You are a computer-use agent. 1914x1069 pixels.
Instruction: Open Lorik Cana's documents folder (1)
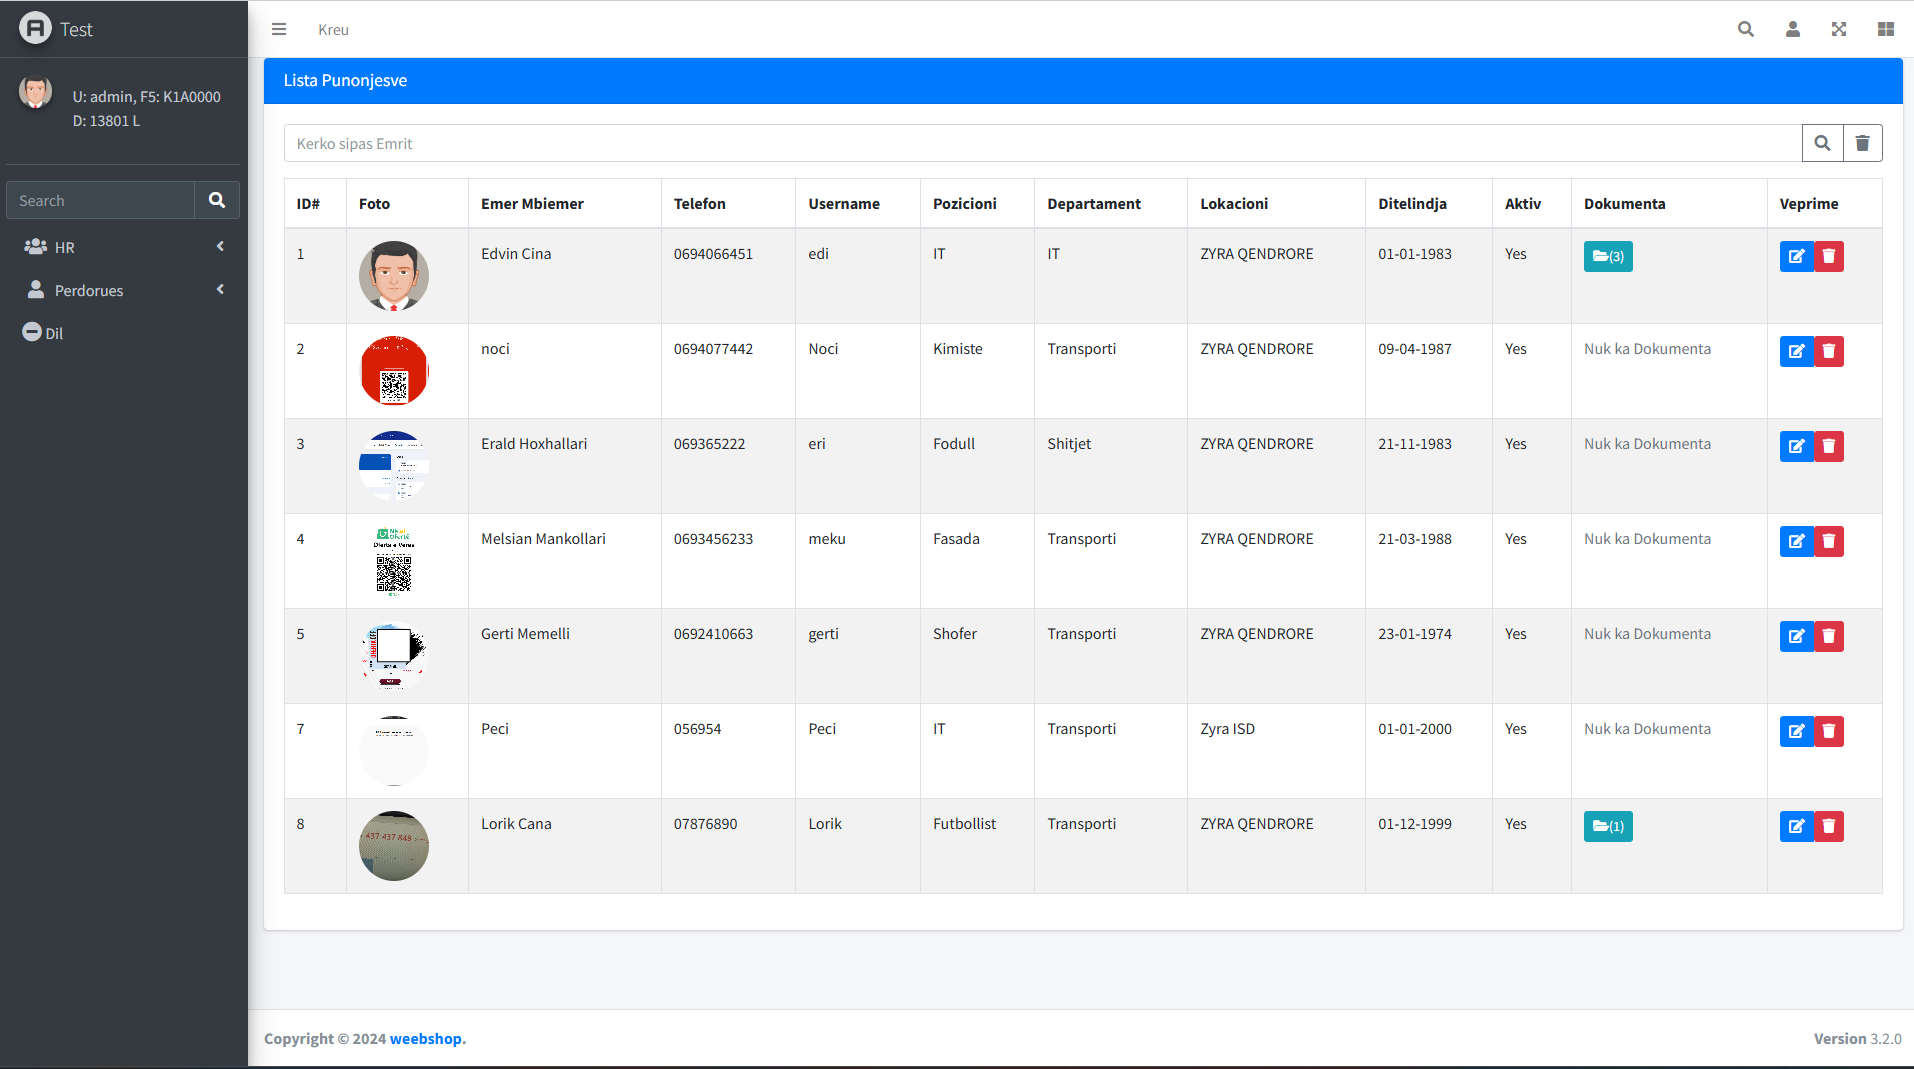[1607, 826]
